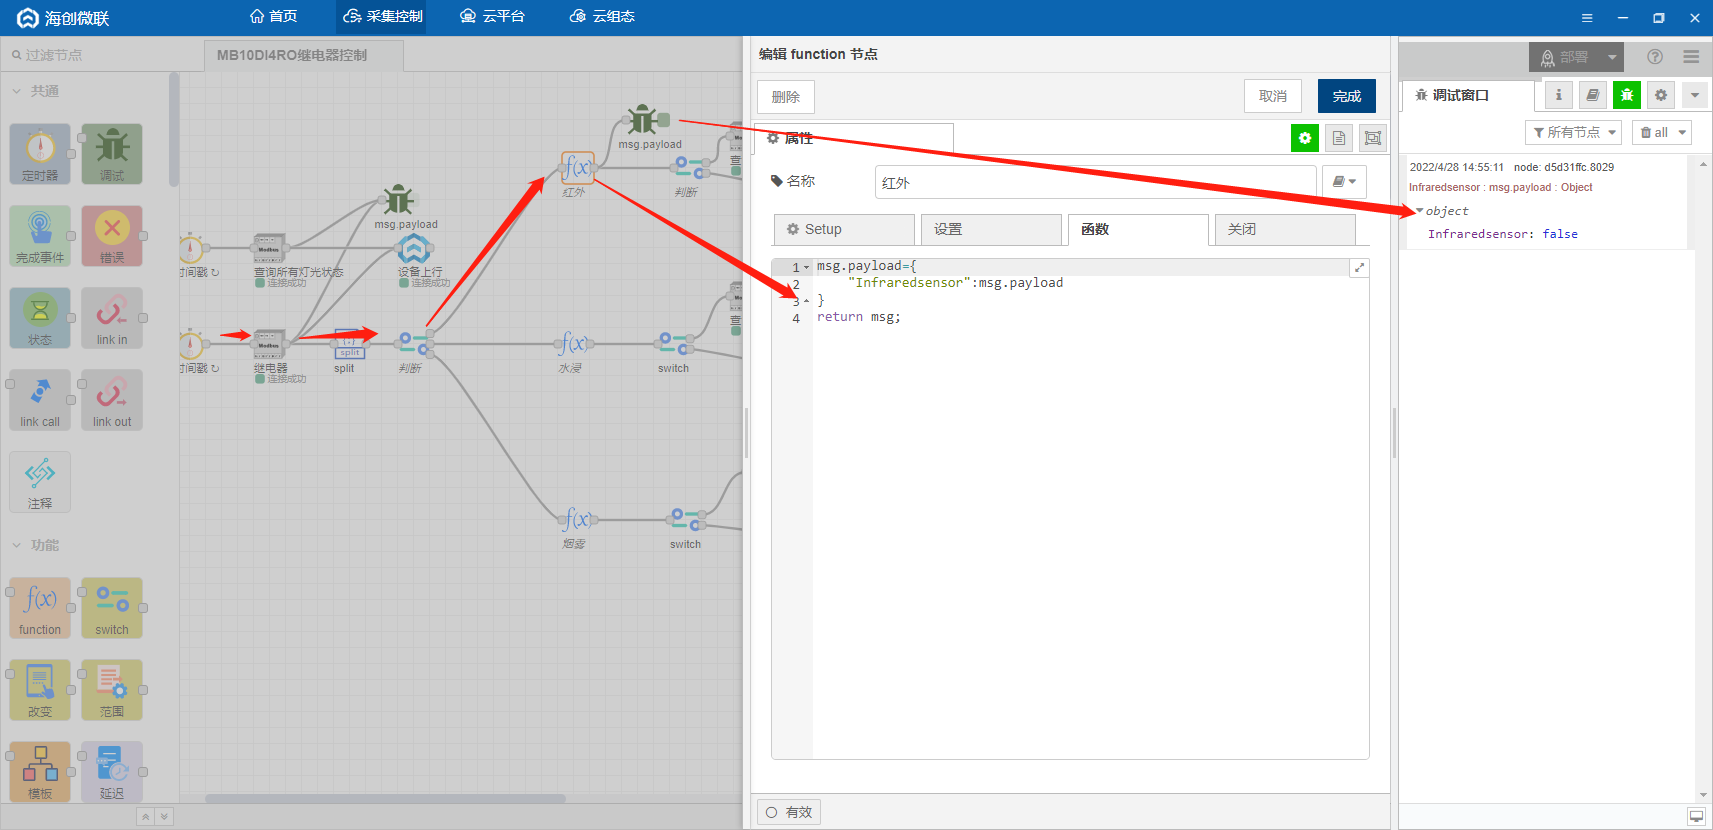The image size is (1713, 830).
Task: Select the 函数 tab
Action: 1138,229
